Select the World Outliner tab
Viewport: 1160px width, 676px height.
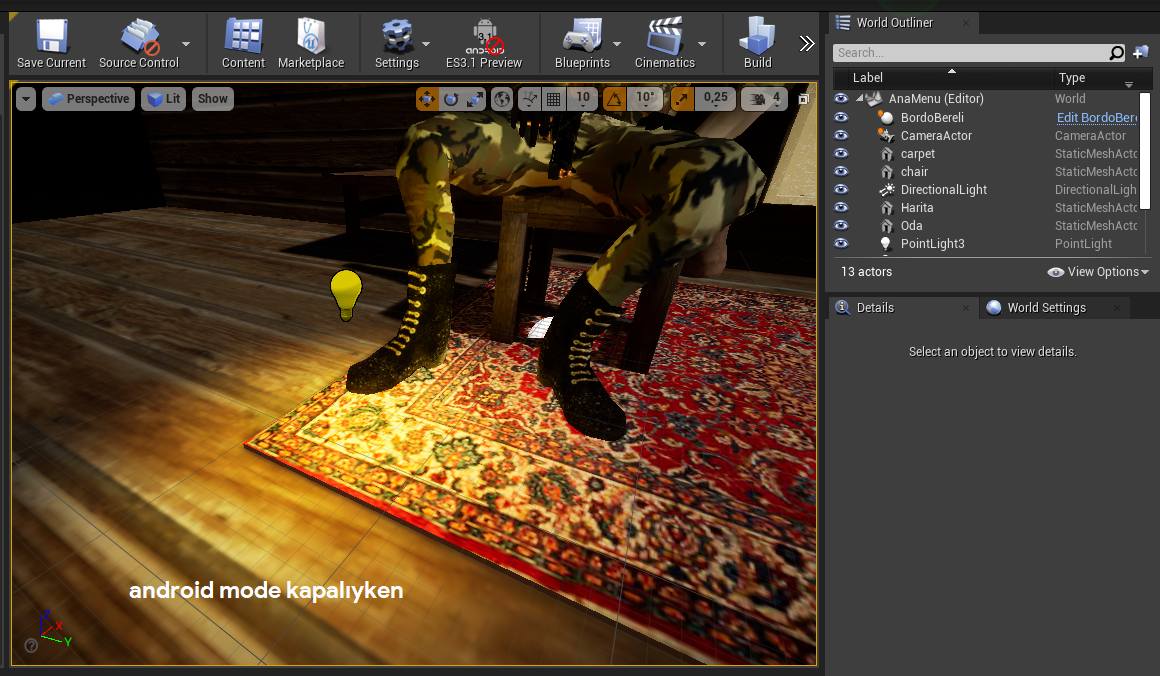coord(894,23)
